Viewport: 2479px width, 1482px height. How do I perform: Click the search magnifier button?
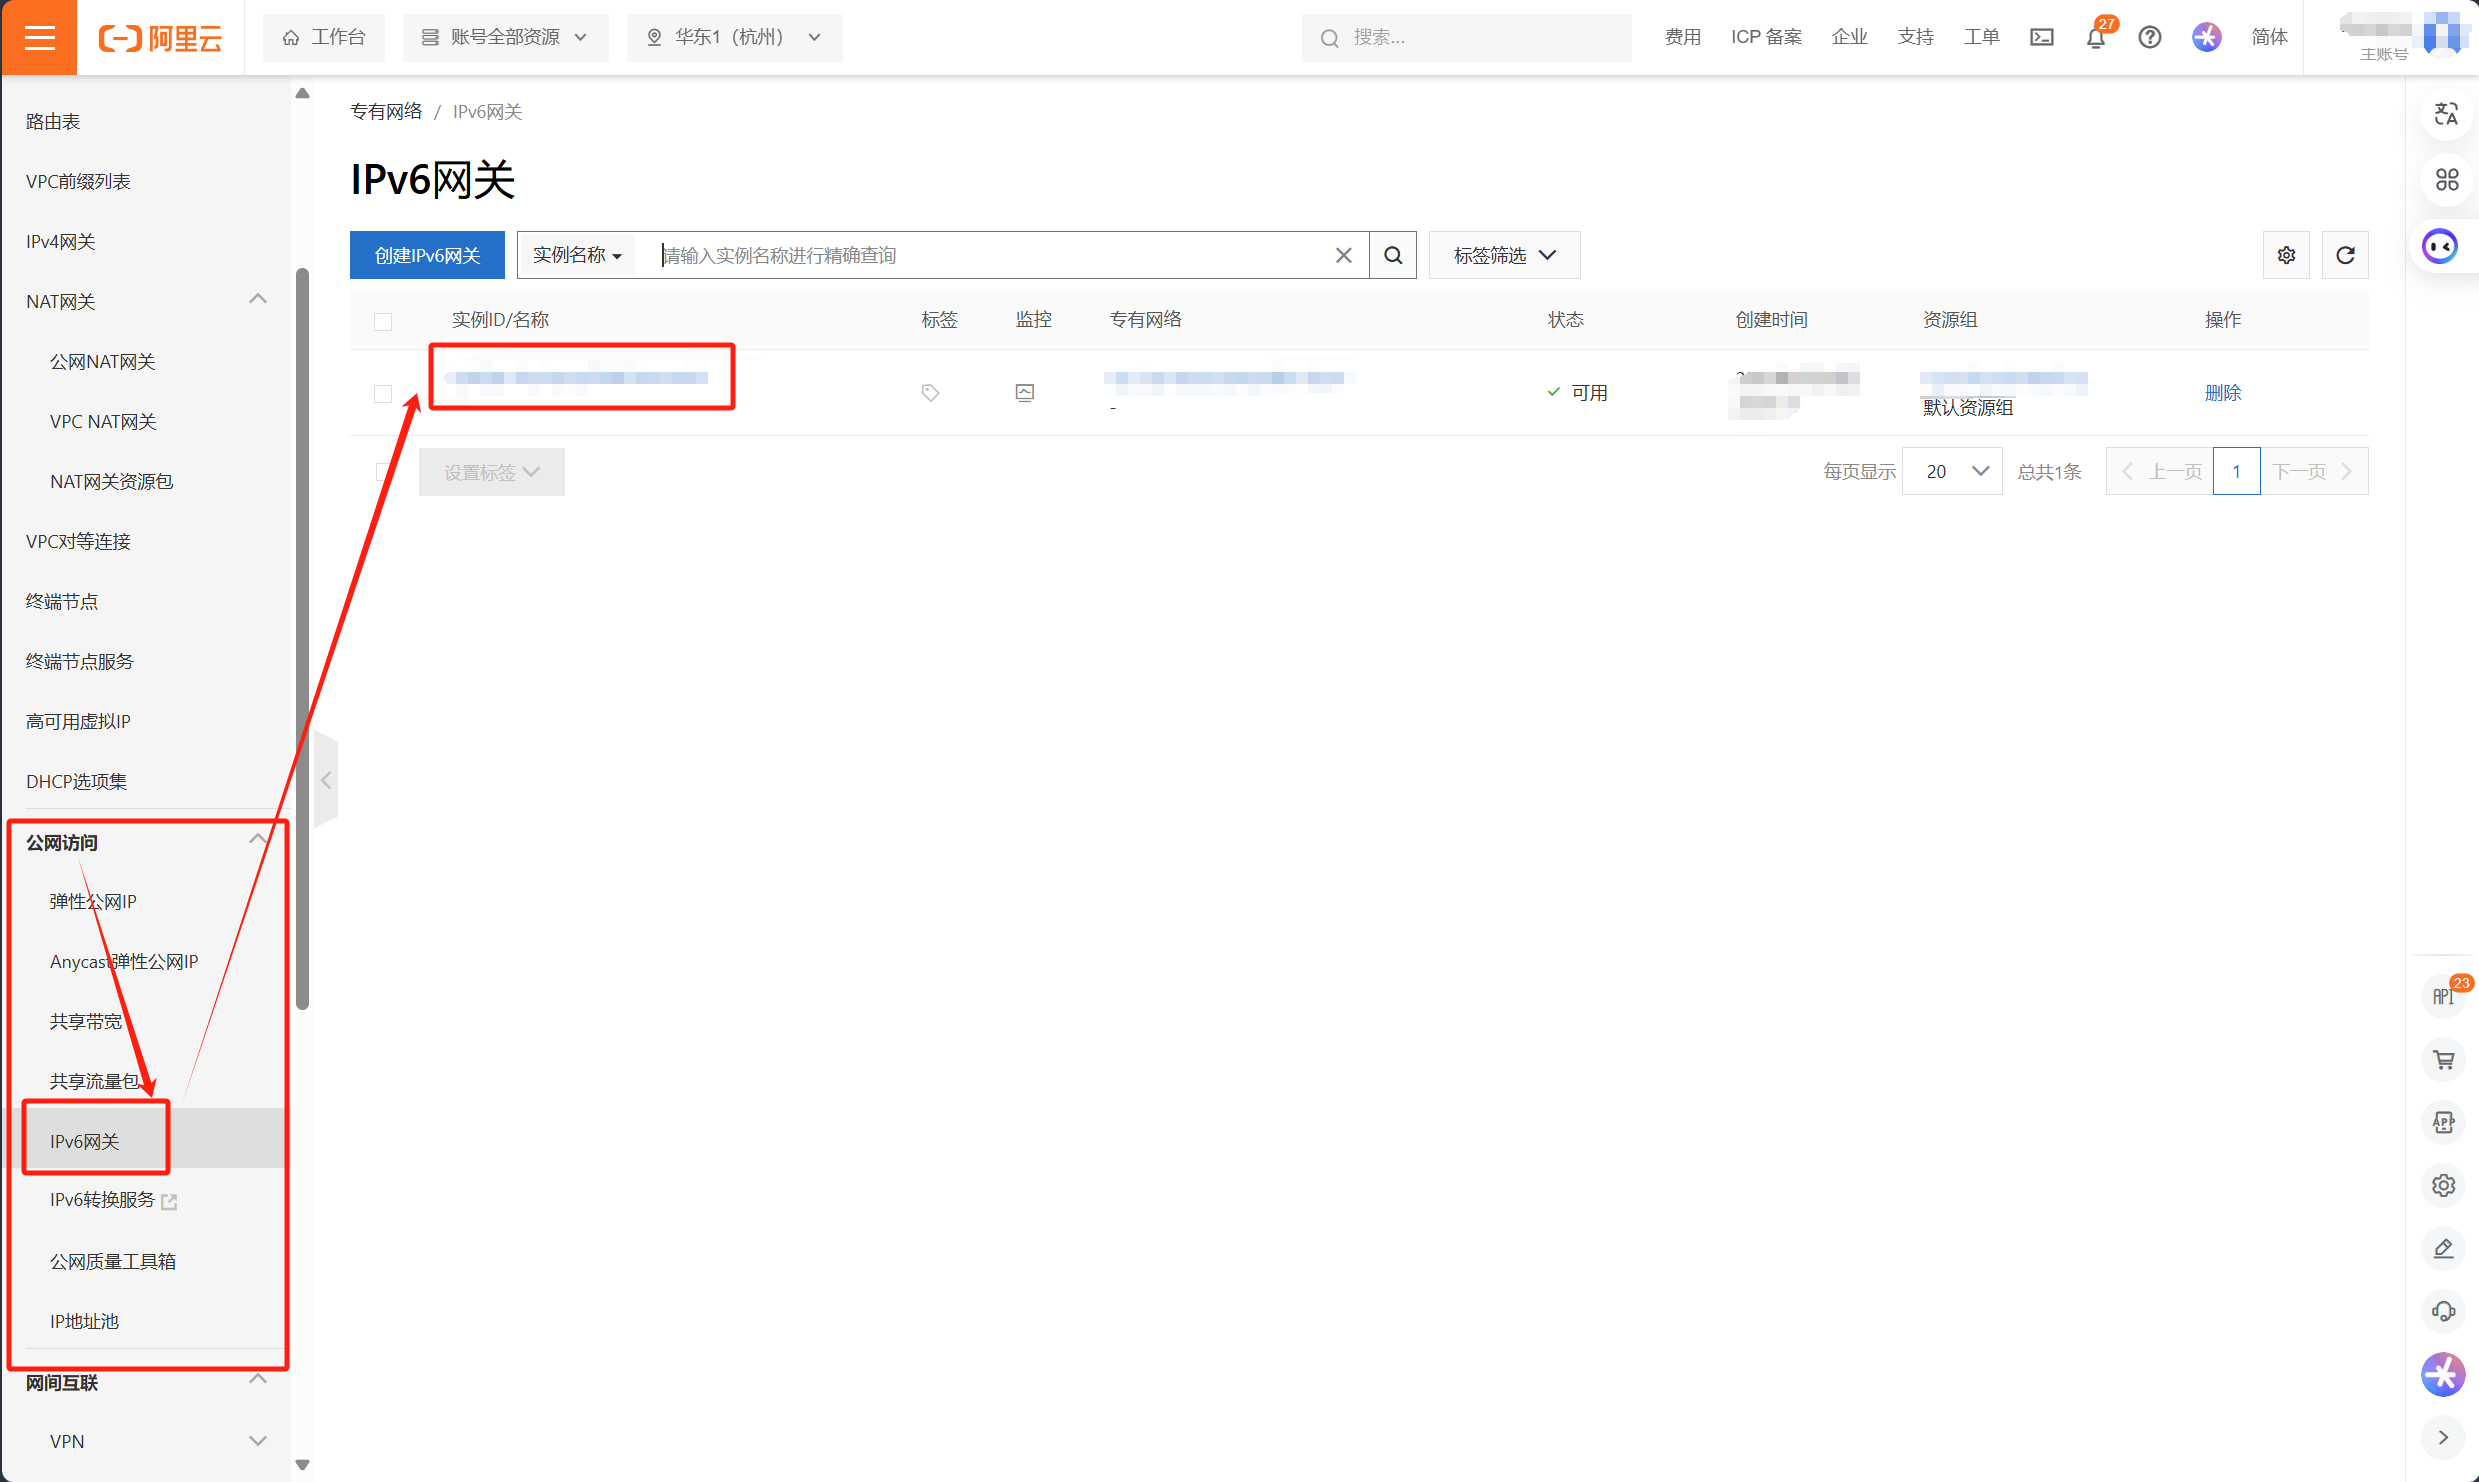1392,255
